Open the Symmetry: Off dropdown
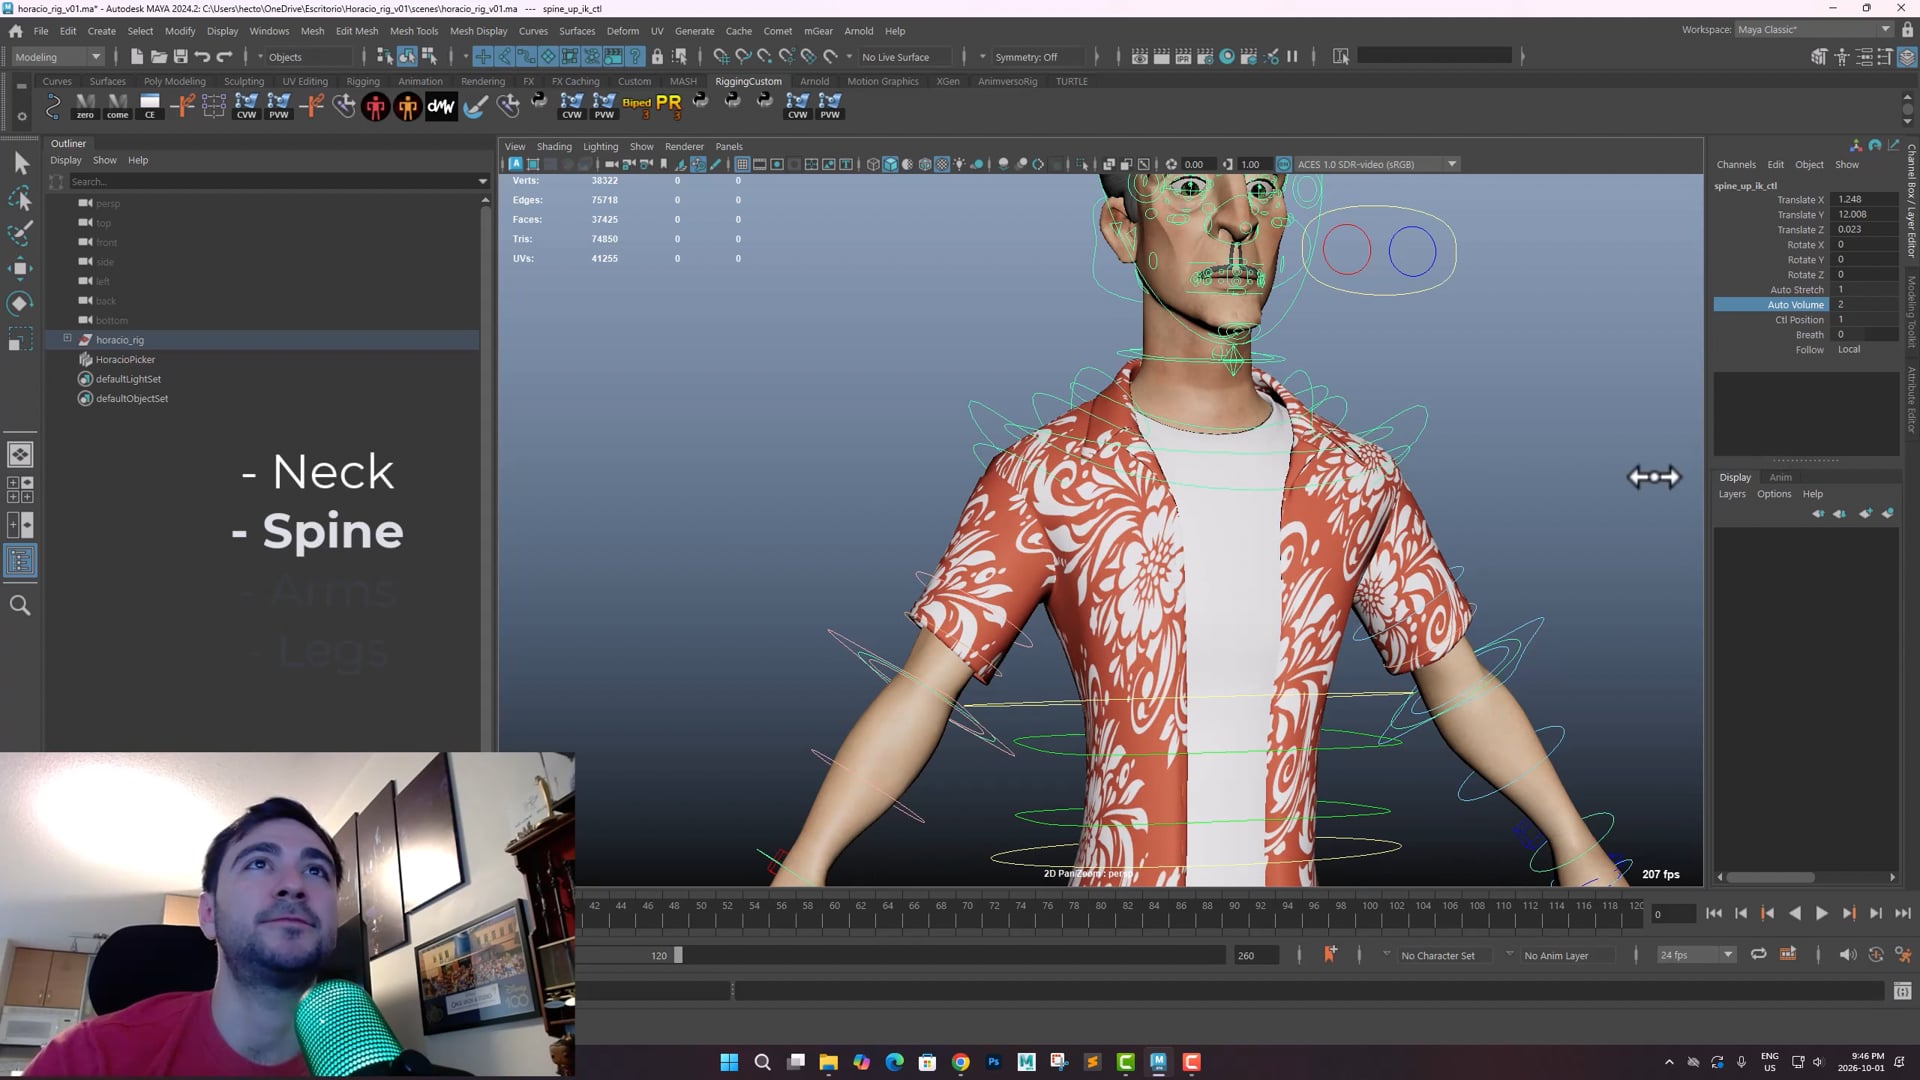The width and height of the screenshot is (1920, 1080). tap(1033, 57)
